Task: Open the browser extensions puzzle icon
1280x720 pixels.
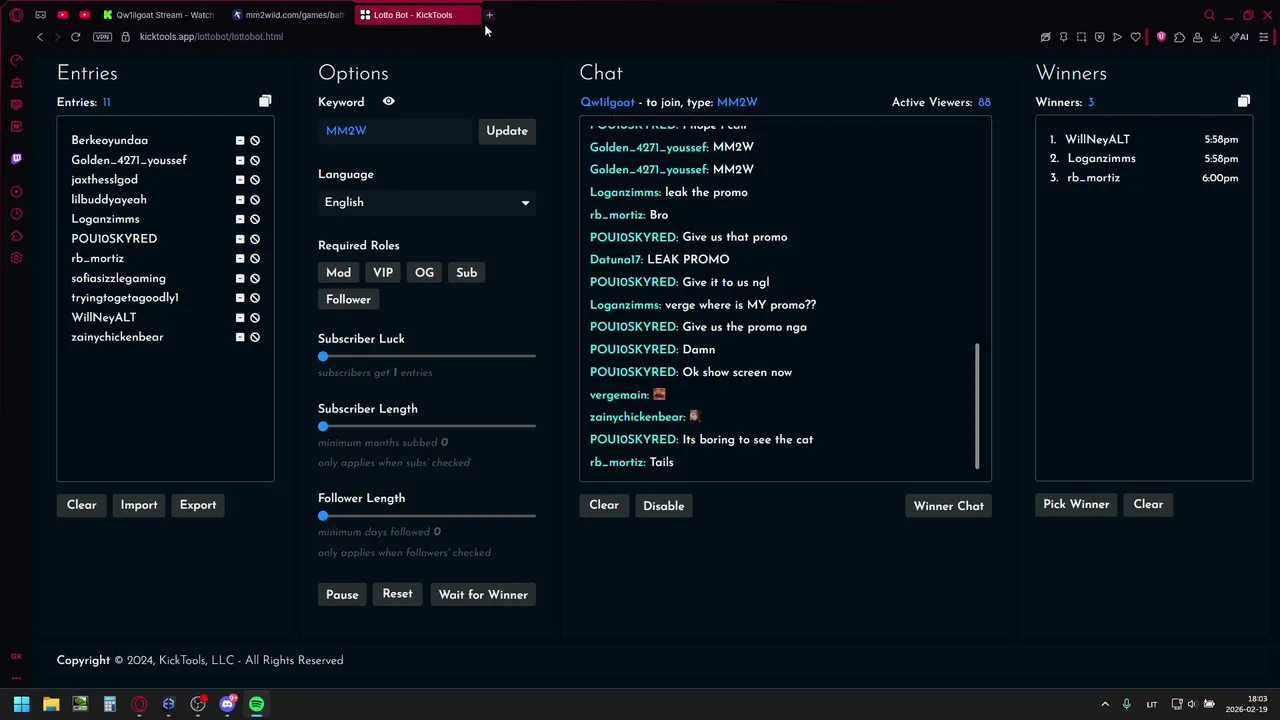Action: tap(1179, 37)
